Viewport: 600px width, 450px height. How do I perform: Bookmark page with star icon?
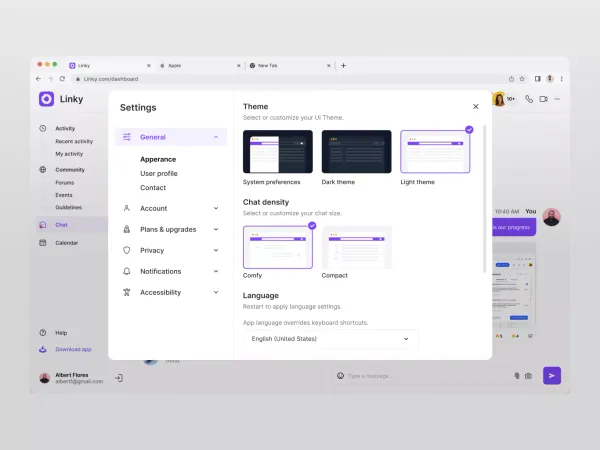(522, 79)
